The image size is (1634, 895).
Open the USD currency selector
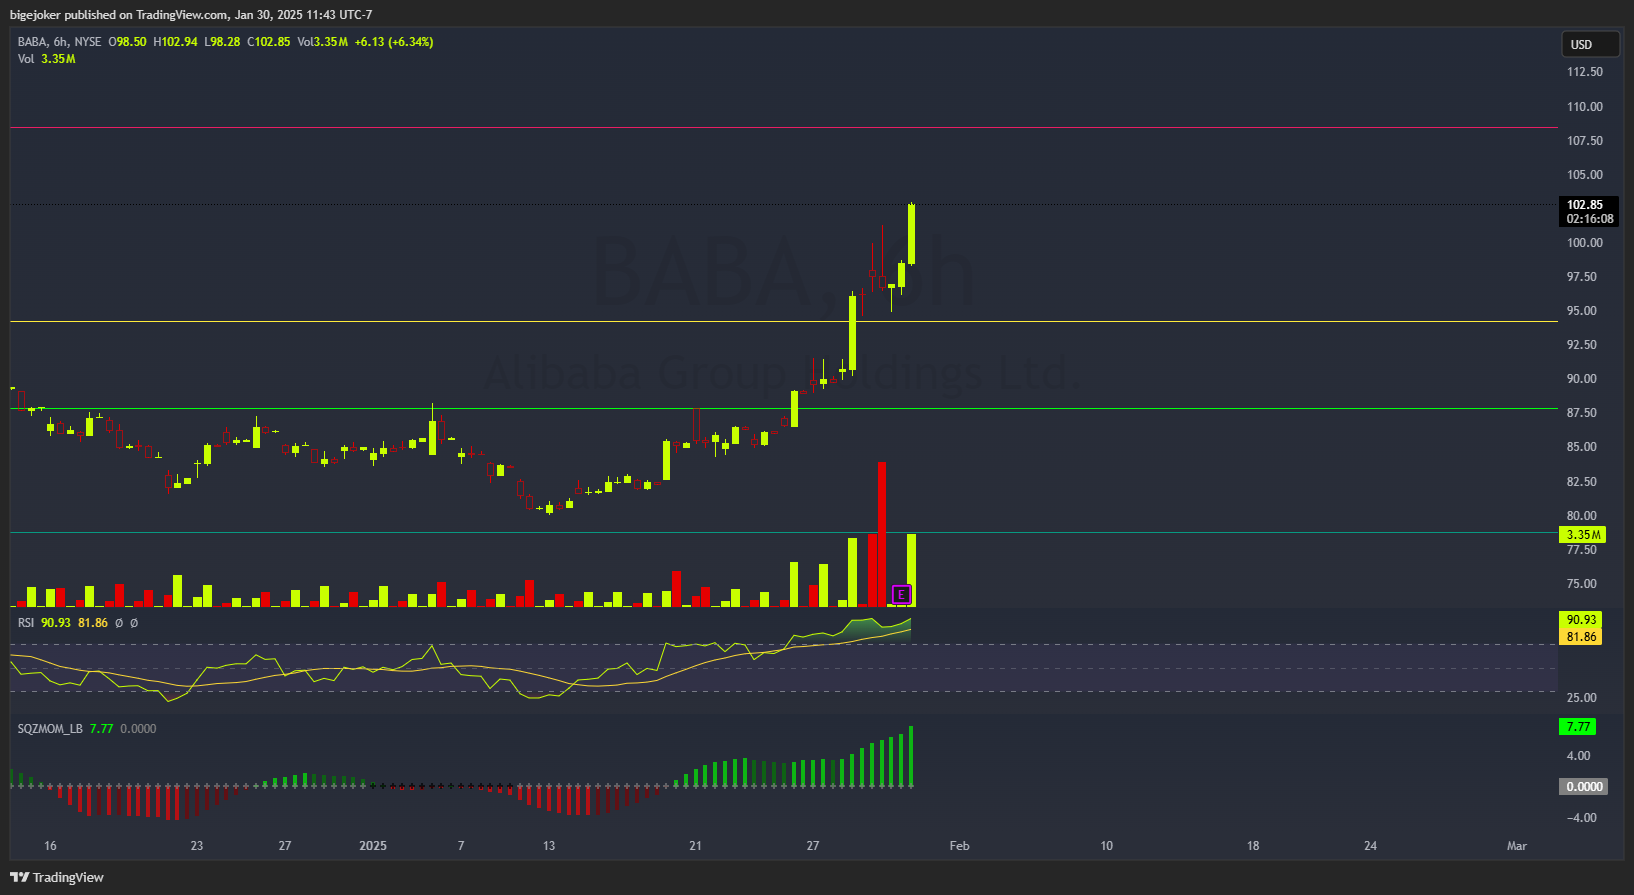click(x=1590, y=44)
